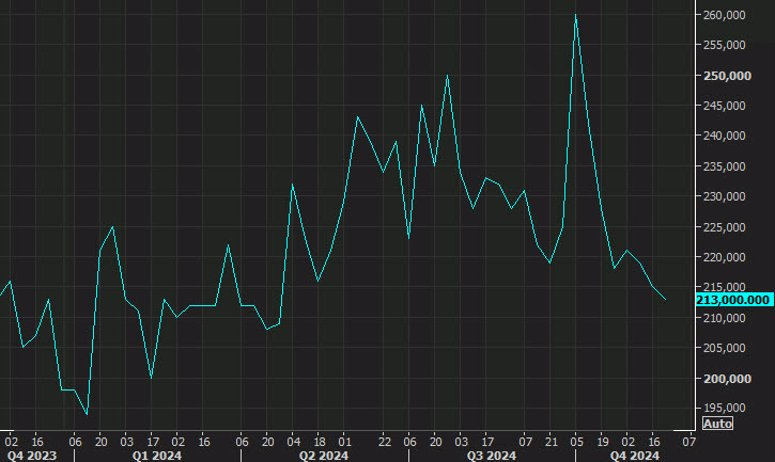Choose the 220,000 level label
This screenshot has height=462, width=775.
pos(724,257)
